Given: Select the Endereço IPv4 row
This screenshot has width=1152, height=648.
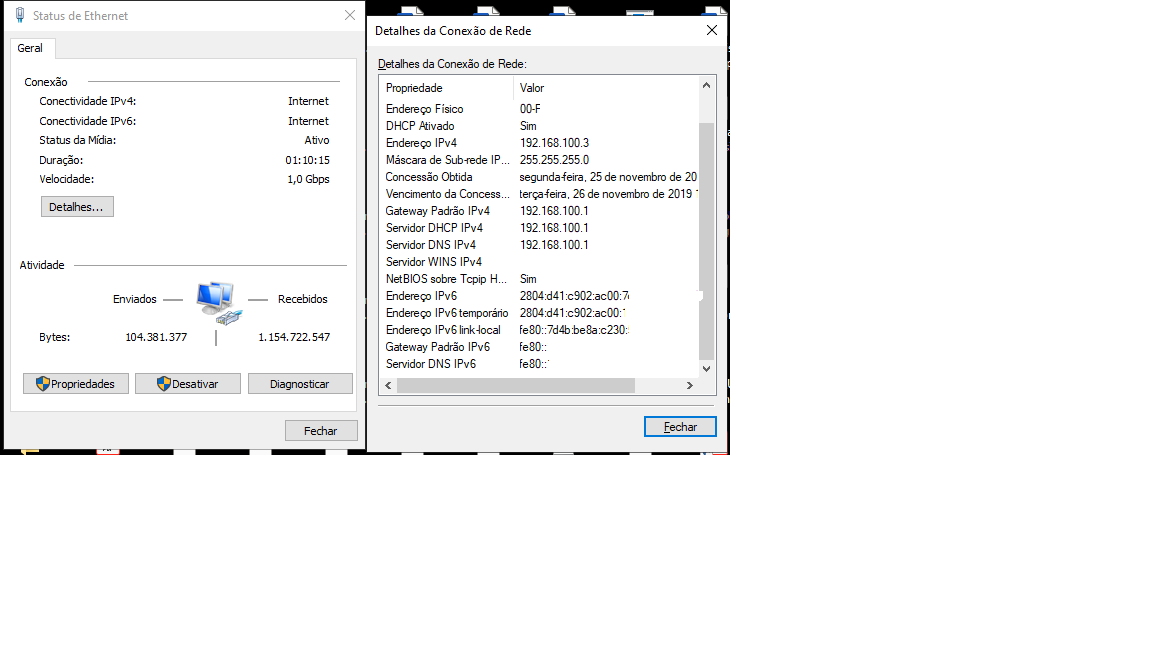Looking at the screenshot, I should pos(539,143).
